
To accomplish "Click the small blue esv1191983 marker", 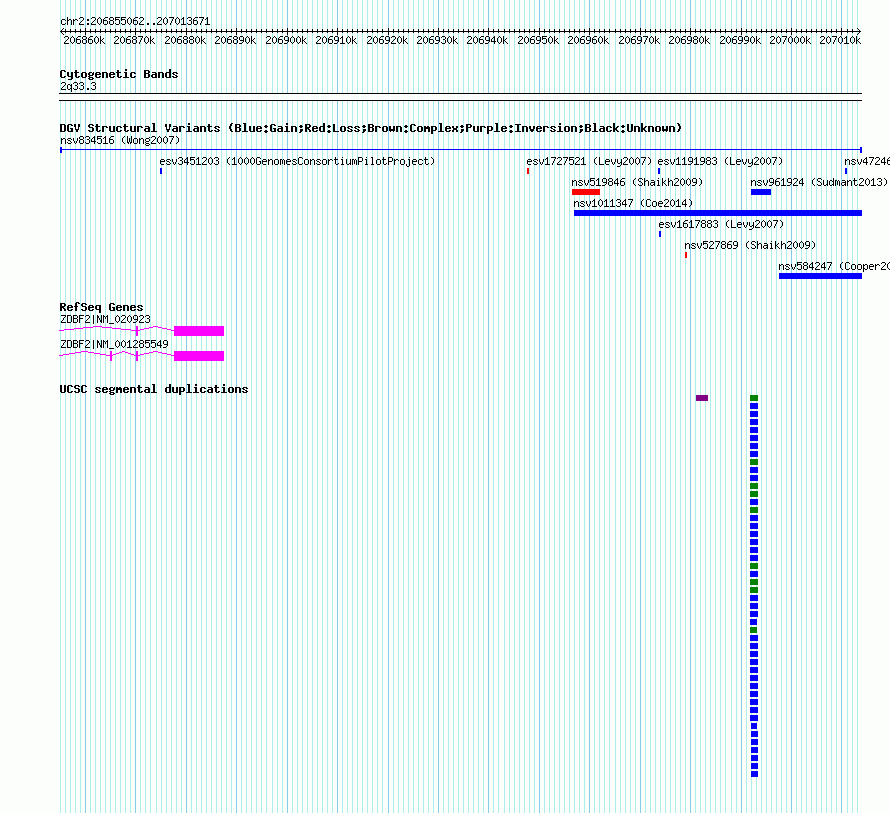I will pyautogui.click(x=659, y=171).
